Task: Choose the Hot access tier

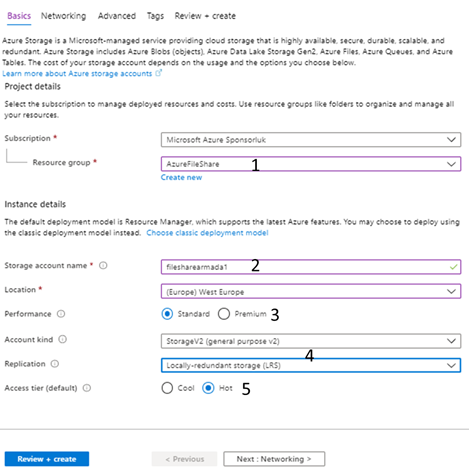Action: [208, 388]
